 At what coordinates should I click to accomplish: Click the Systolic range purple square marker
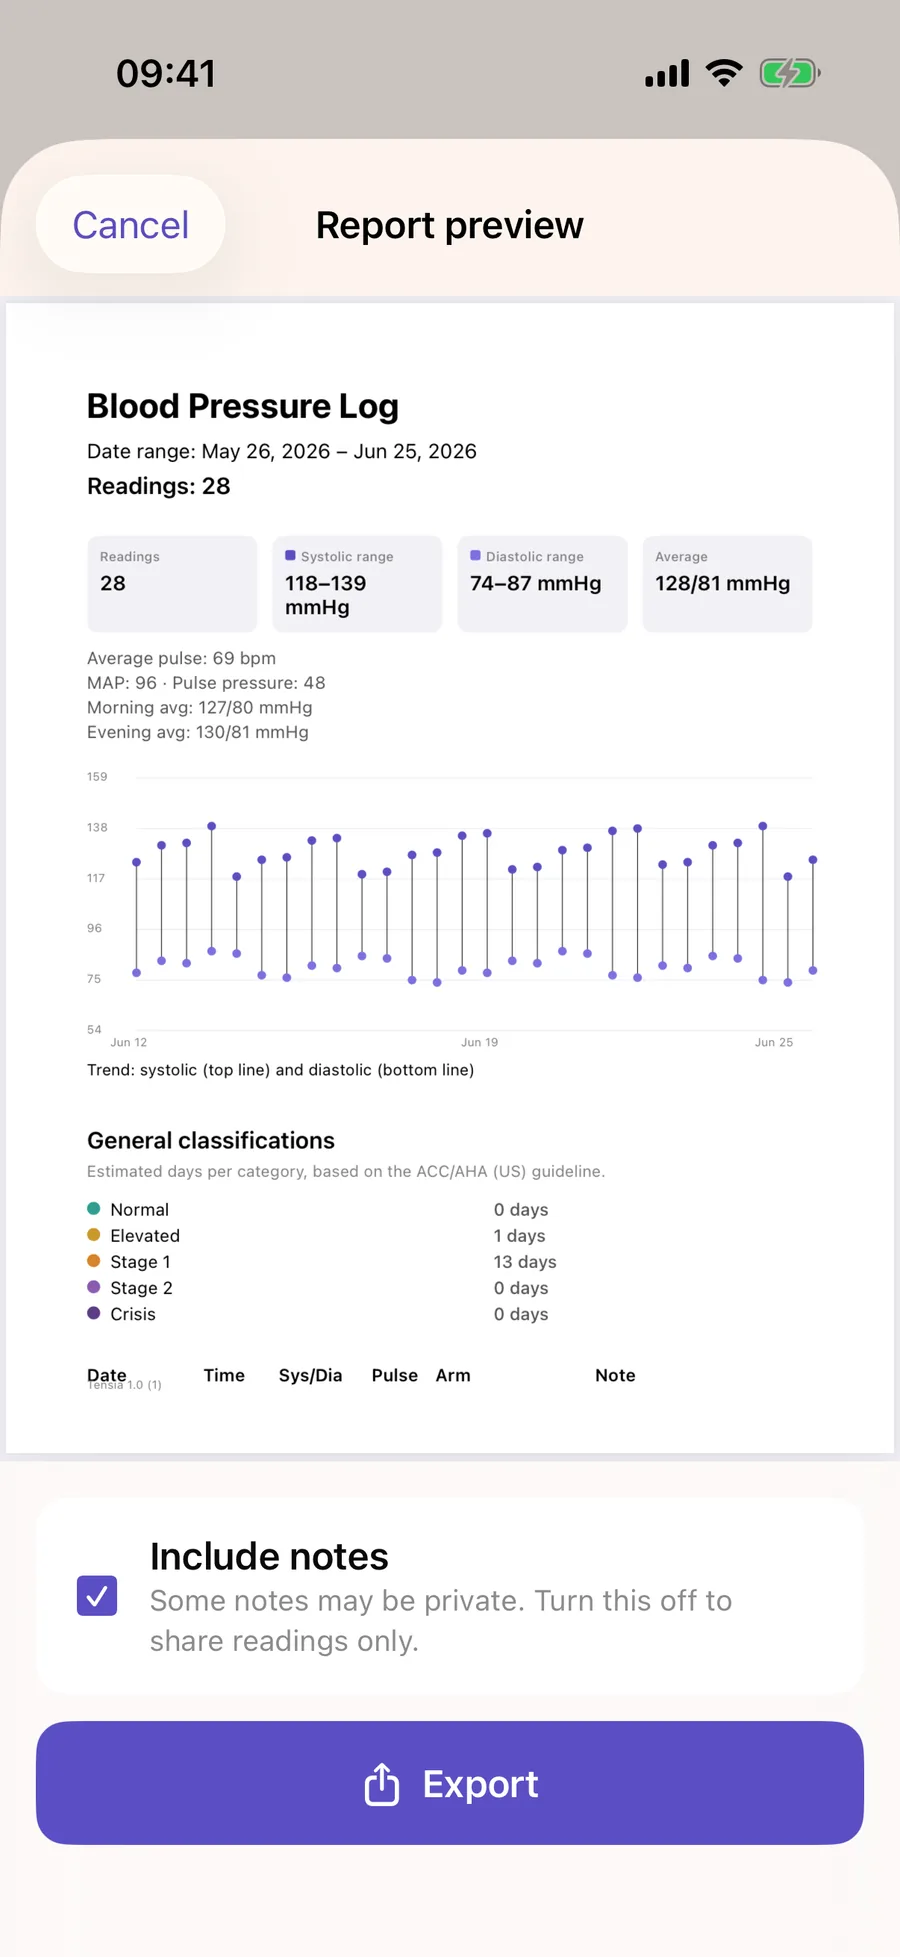(x=290, y=555)
